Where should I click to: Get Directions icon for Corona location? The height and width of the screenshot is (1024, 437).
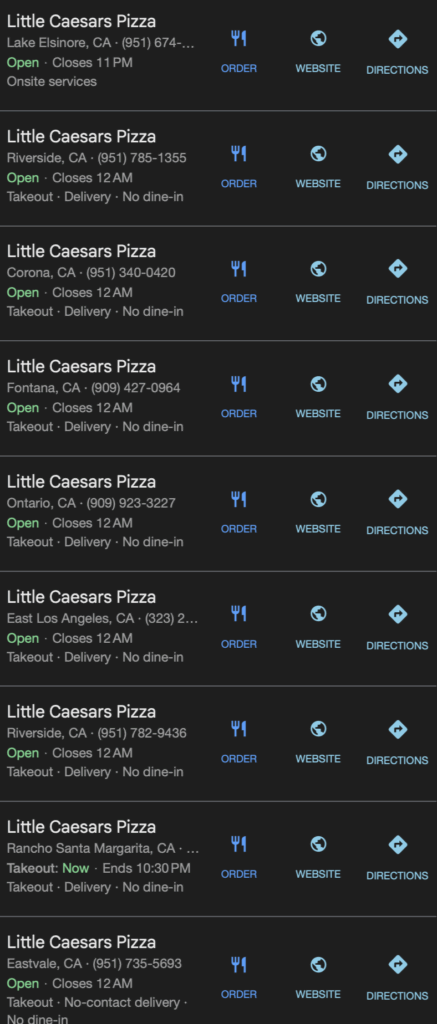(x=397, y=269)
